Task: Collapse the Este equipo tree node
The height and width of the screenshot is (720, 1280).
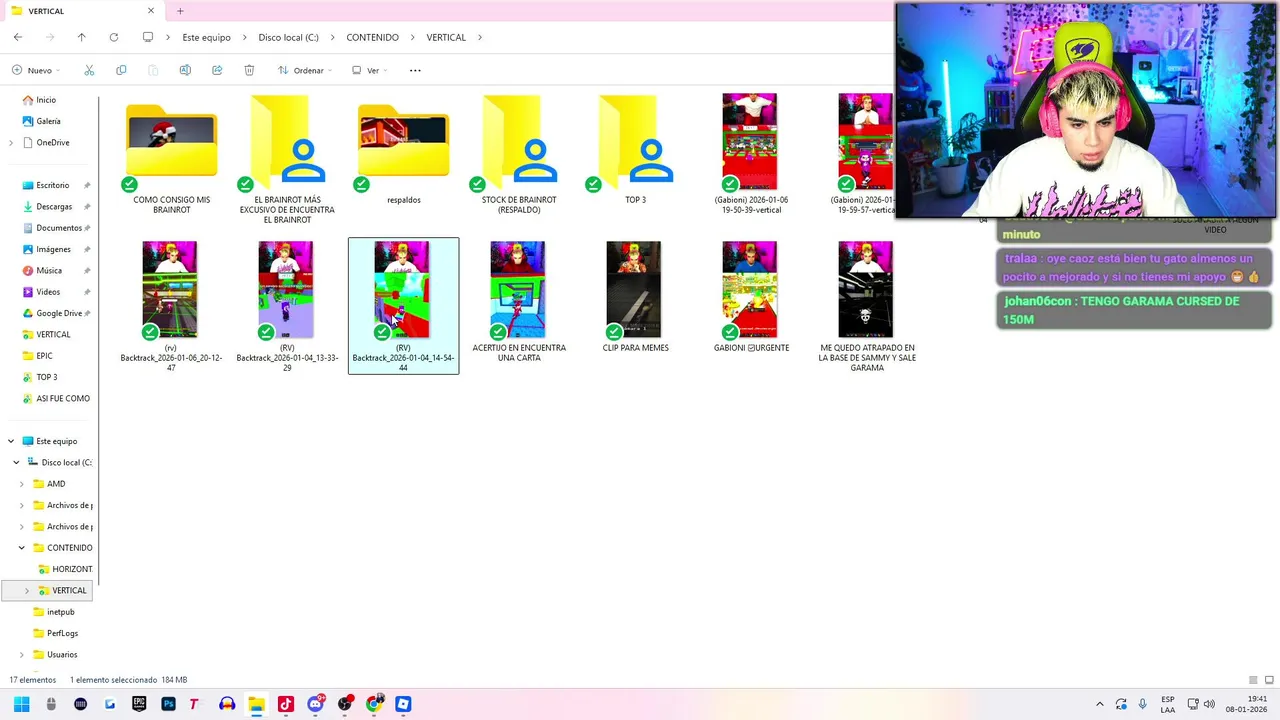Action: (x=11, y=441)
